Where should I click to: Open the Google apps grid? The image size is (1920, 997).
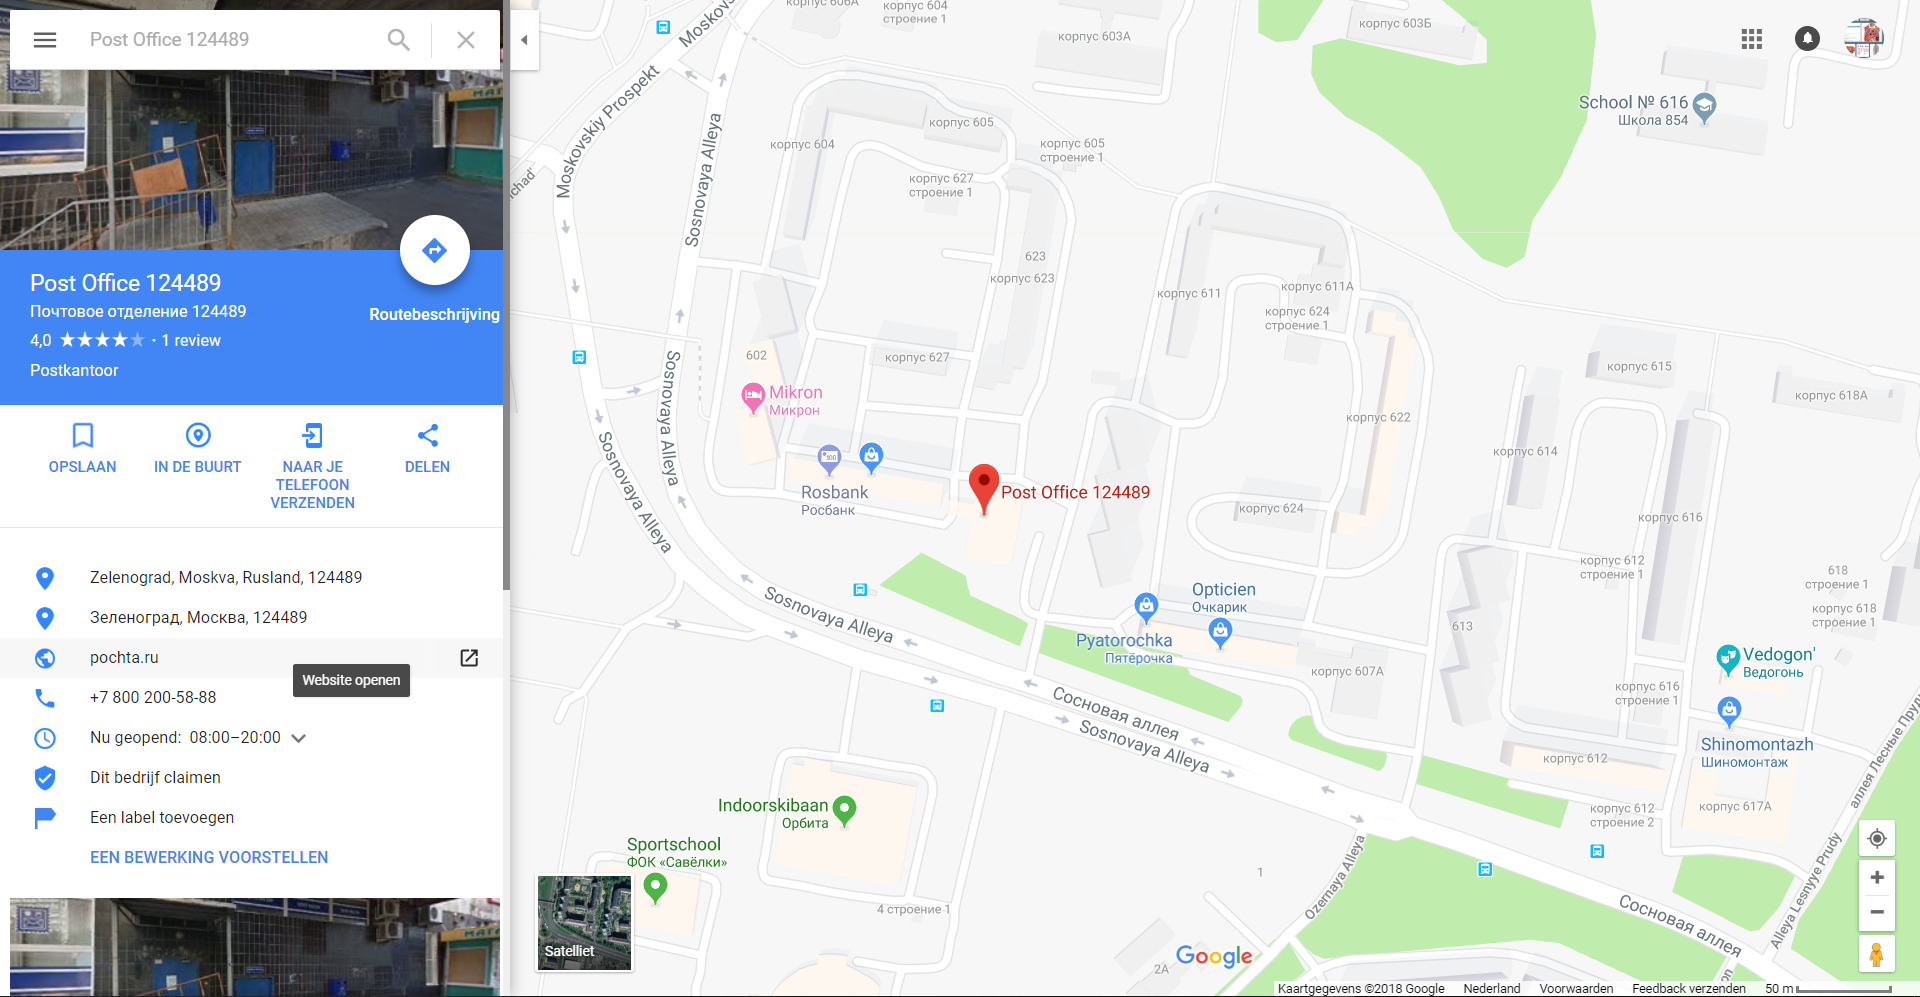pos(1752,39)
